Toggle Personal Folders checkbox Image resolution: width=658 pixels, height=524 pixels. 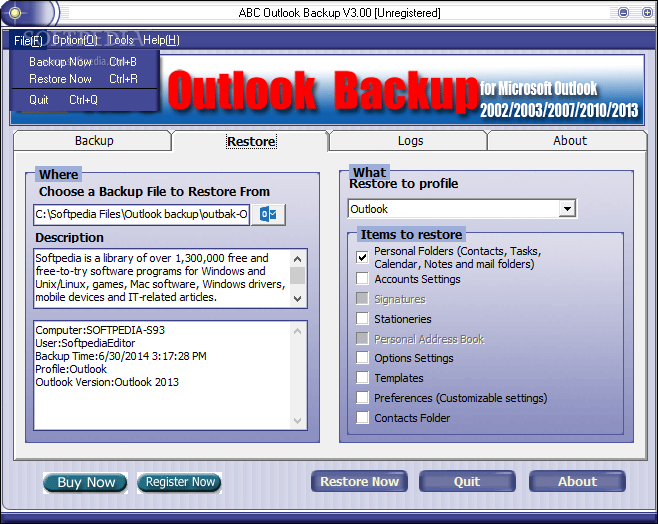(x=362, y=257)
